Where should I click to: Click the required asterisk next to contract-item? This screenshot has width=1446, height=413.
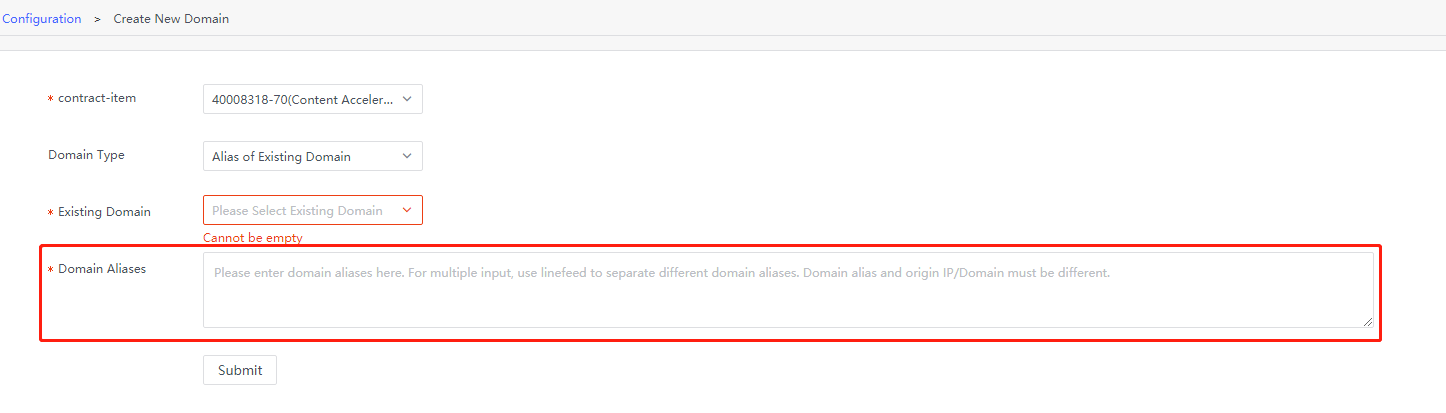[x=51, y=99]
